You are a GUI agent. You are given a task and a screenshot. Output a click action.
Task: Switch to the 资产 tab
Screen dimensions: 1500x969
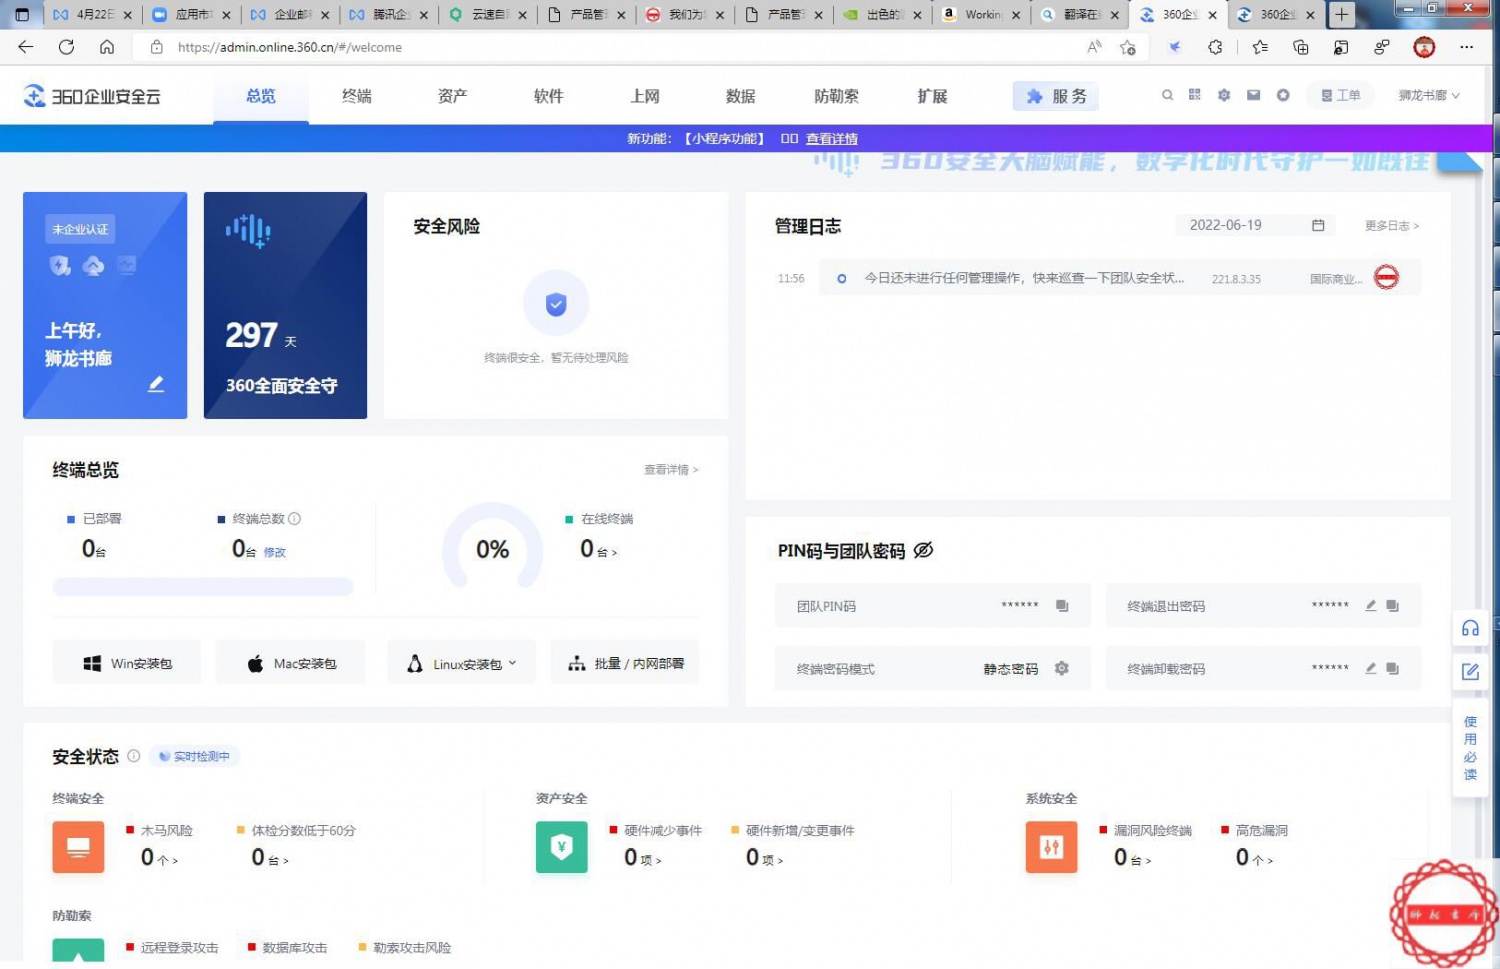(452, 96)
